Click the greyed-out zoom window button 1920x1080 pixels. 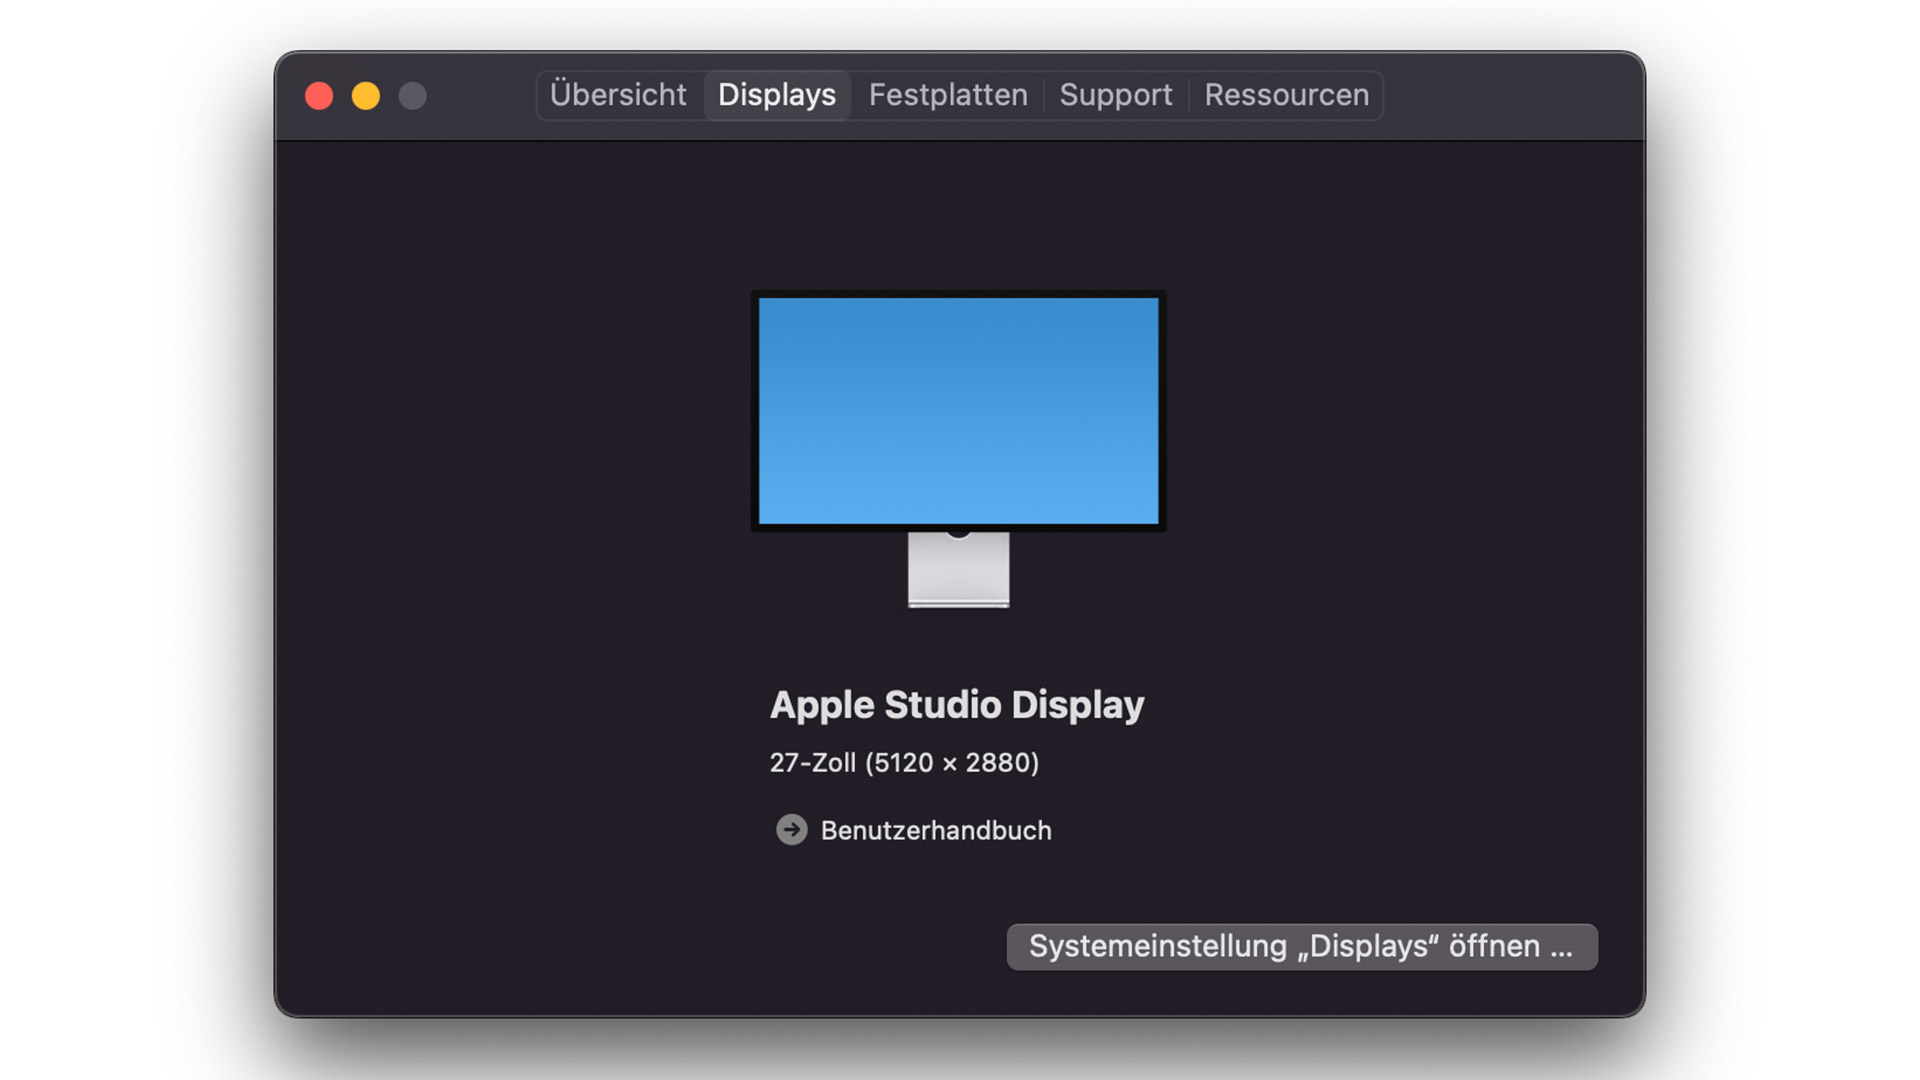[x=413, y=96]
